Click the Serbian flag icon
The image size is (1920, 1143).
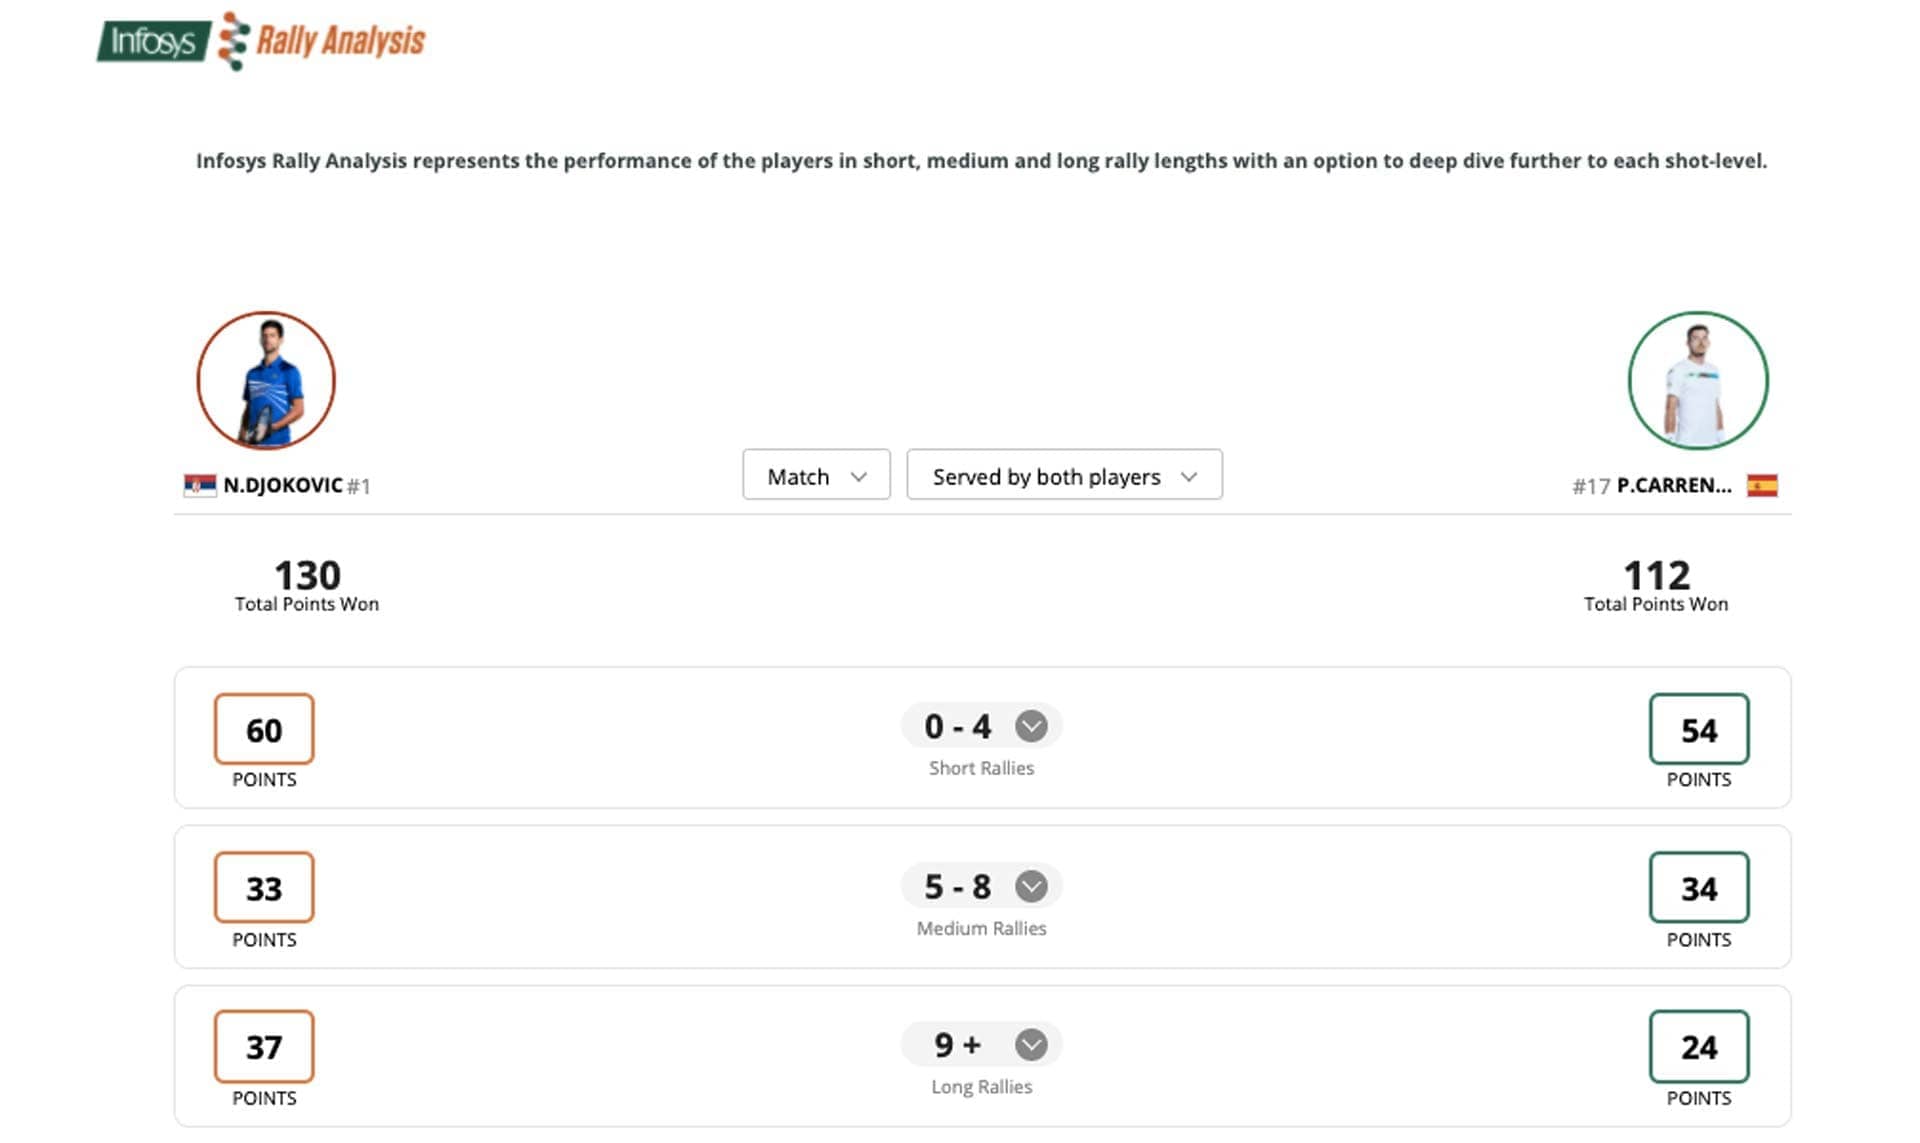click(x=200, y=485)
